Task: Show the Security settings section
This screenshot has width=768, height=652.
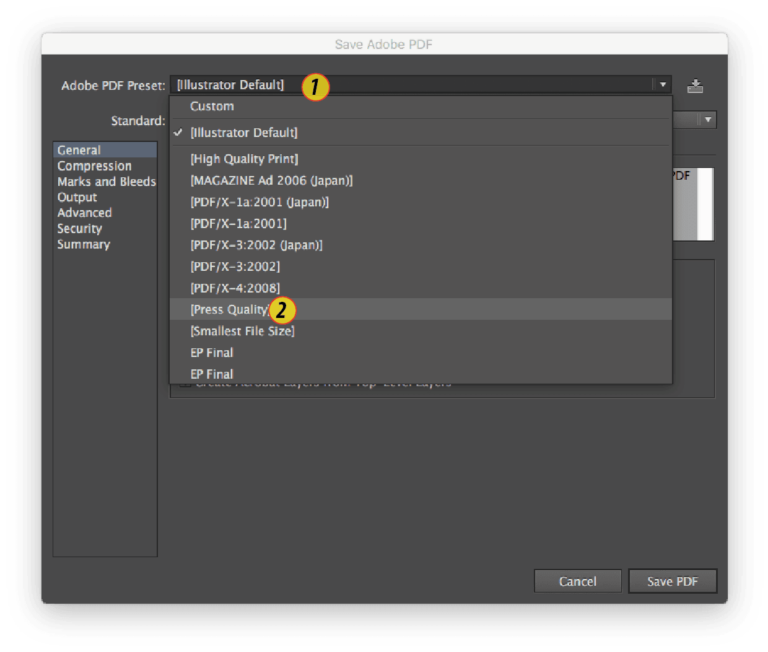Action: point(80,229)
